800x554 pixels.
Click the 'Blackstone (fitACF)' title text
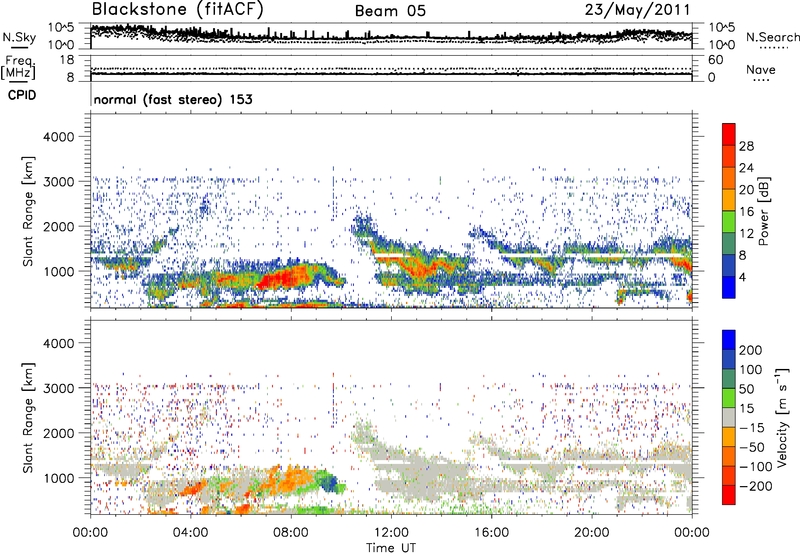(177, 10)
